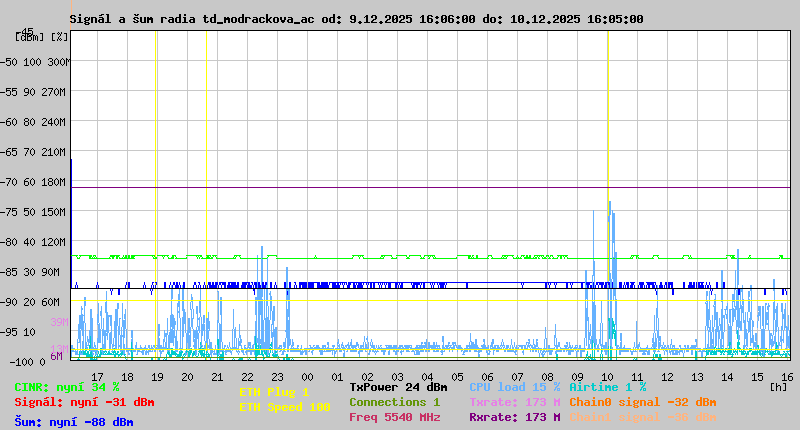Click hour '15' on the time axis
The image size is (800, 430).
click(x=757, y=377)
